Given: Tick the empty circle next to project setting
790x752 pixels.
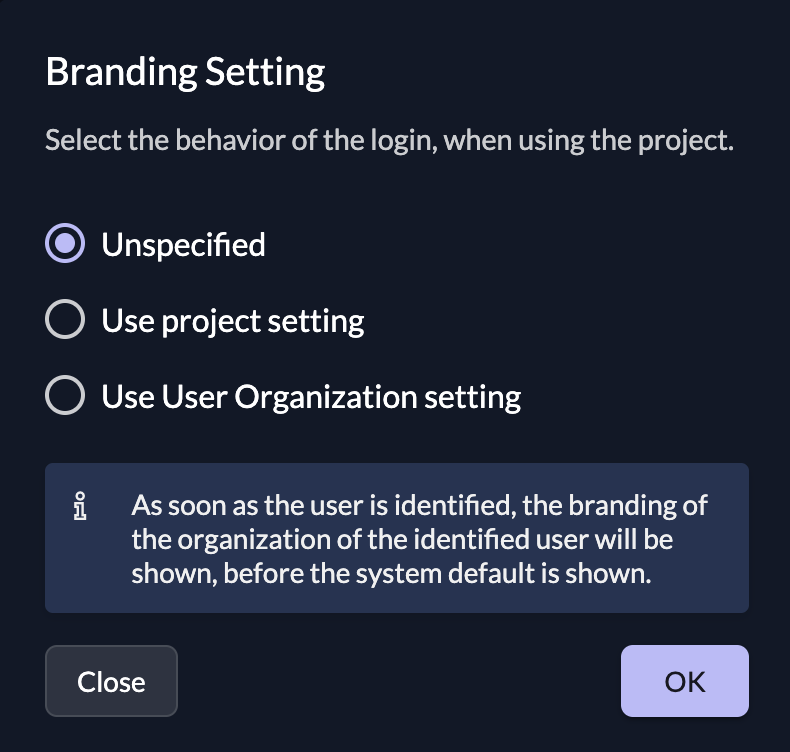Looking at the screenshot, I should click(x=65, y=320).
